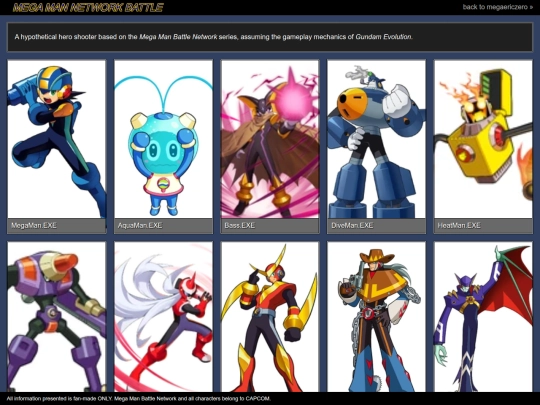Click the fan-made CAPCOM disclaimer footer text
The image size is (540, 405).
[x=138, y=399]
